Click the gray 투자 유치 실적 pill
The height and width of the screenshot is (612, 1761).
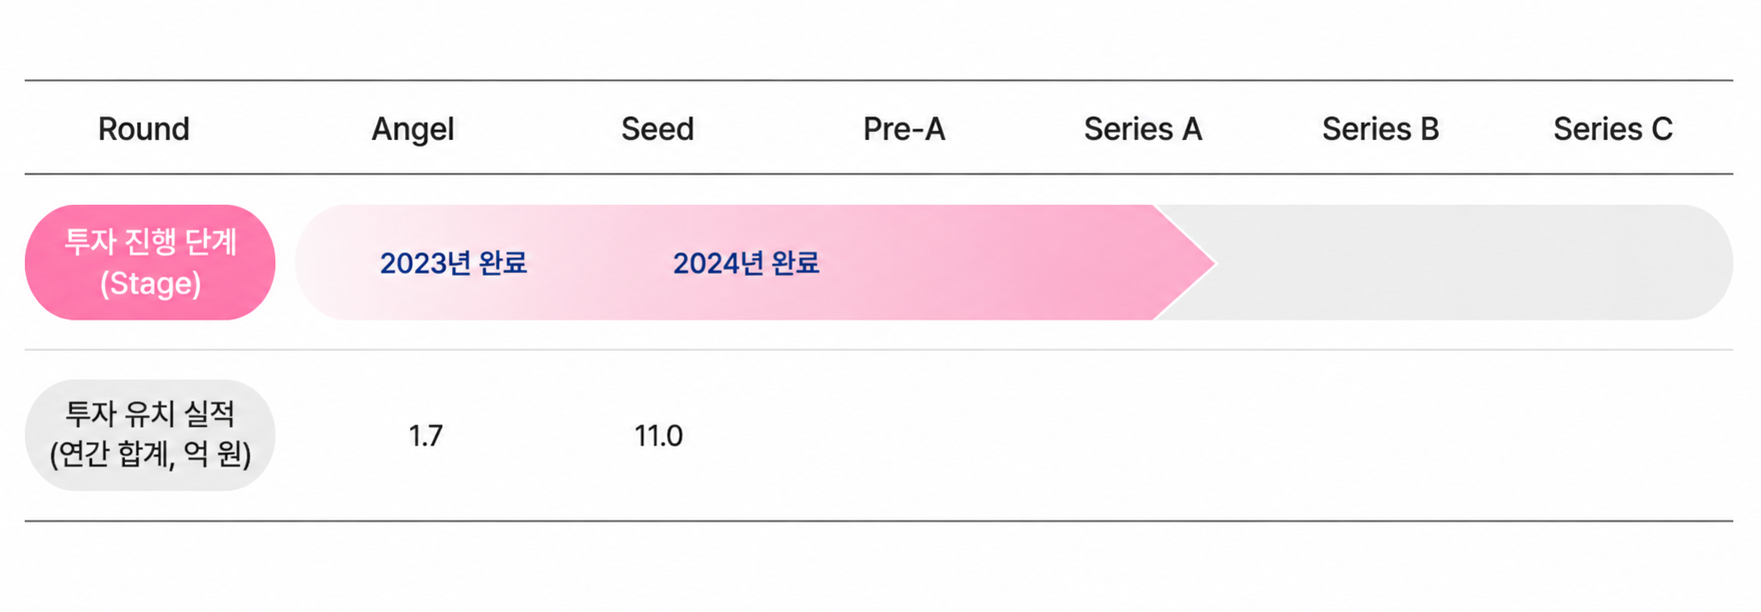(150, 435)
